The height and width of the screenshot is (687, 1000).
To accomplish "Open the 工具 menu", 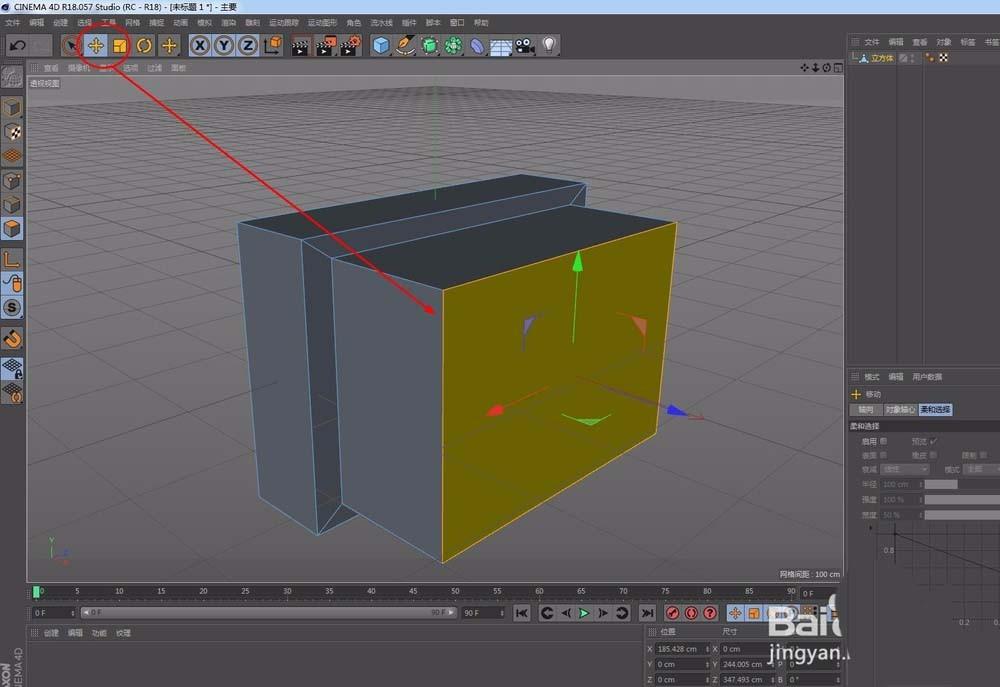I will (x=106, y=22).
